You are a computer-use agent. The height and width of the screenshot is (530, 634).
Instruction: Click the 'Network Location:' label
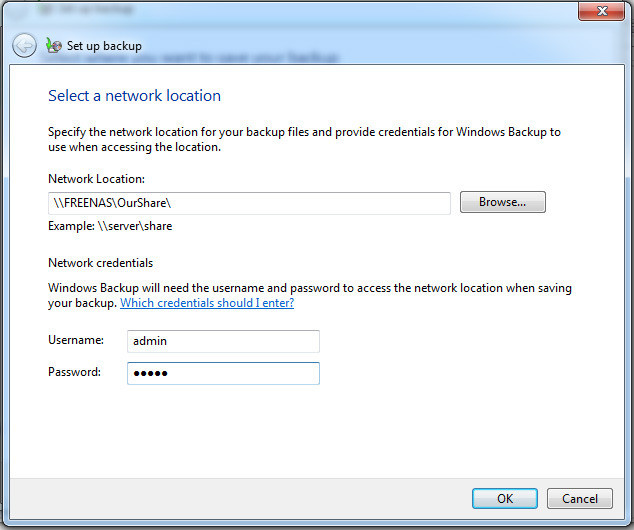96,179
